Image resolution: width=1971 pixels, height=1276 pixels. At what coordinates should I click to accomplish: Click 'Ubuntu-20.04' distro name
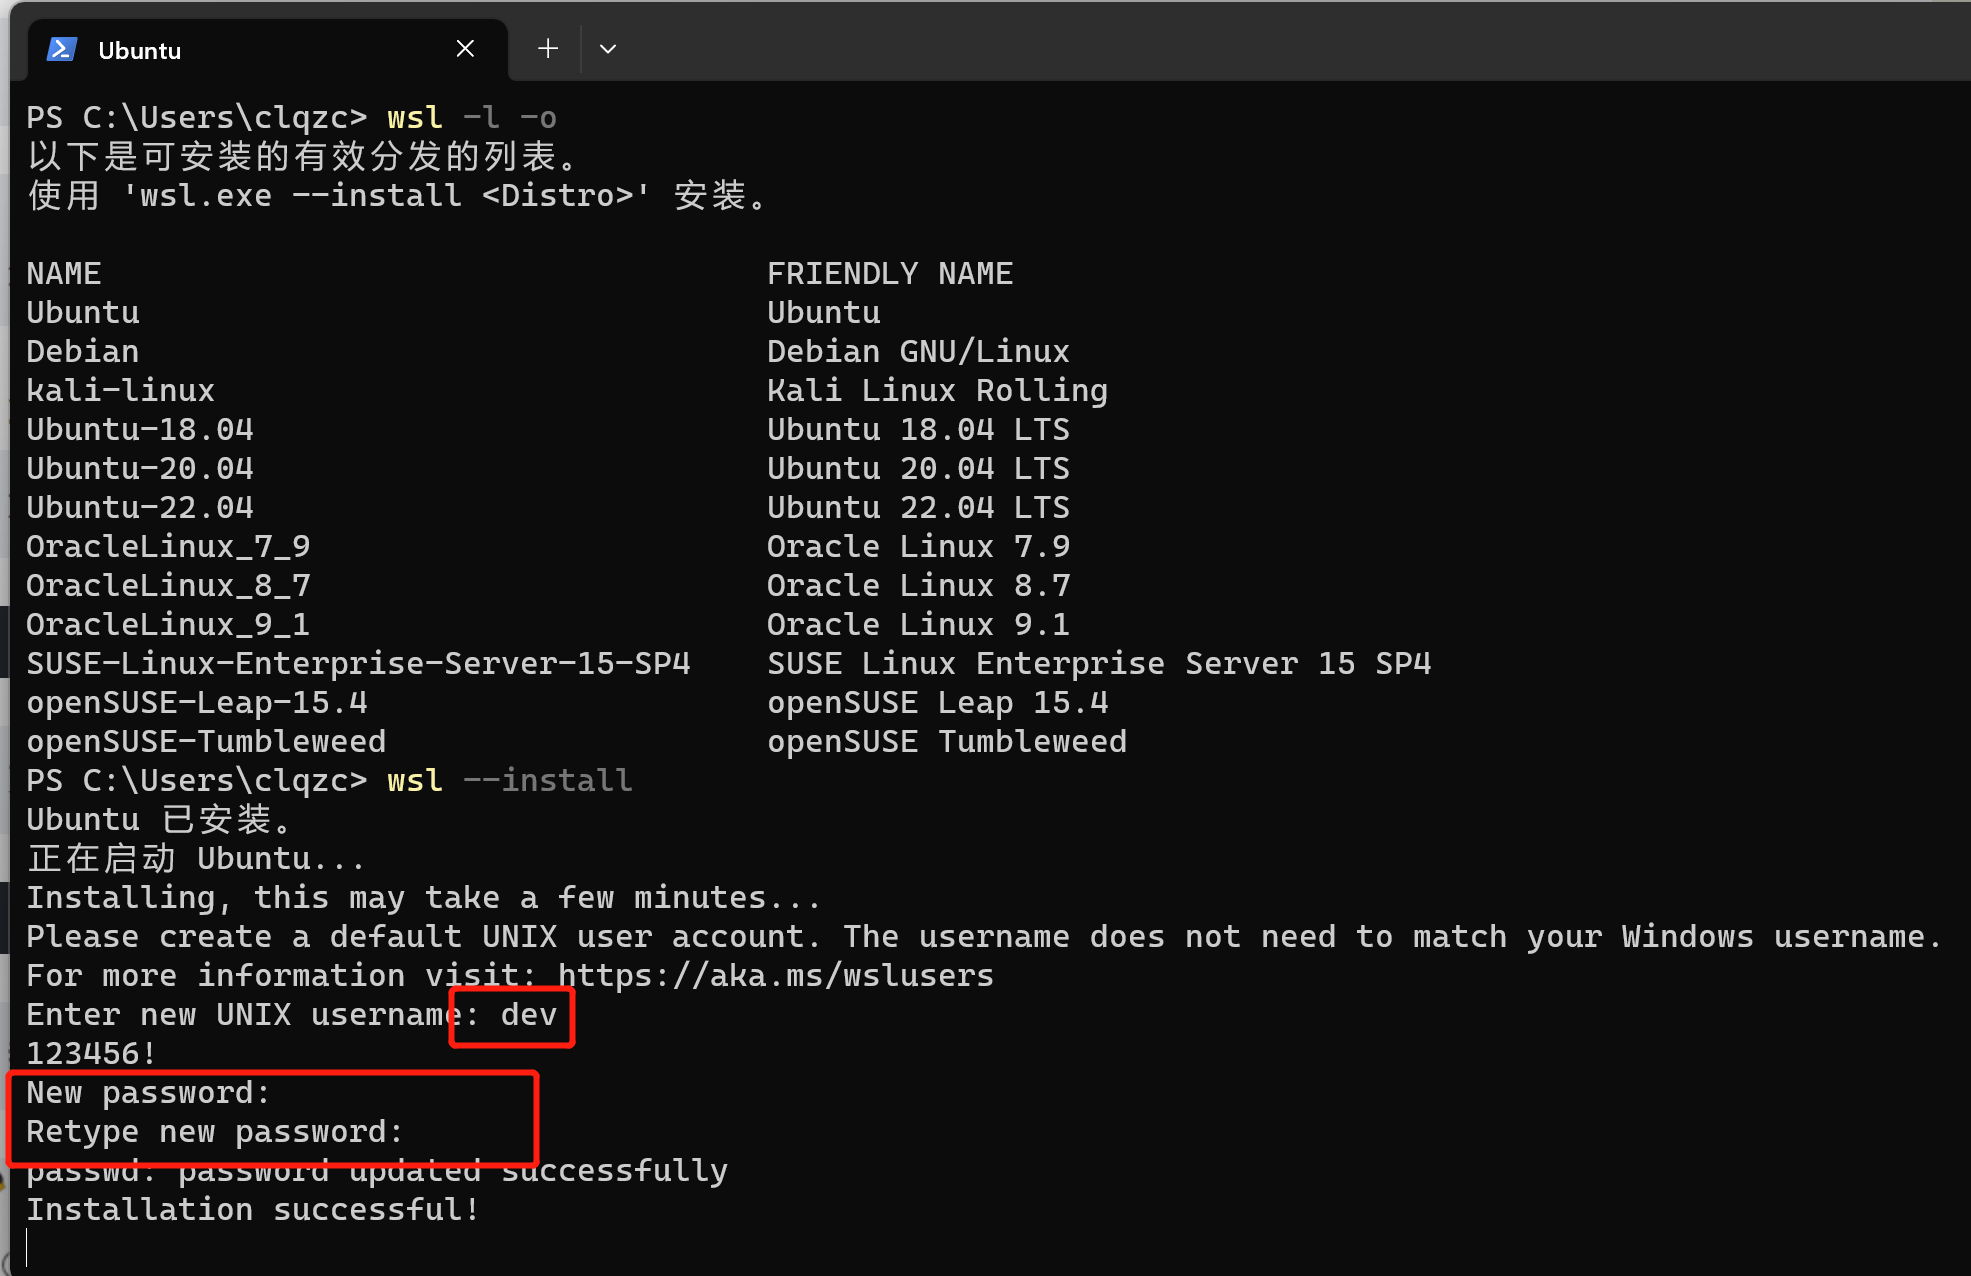coord(140,468)
